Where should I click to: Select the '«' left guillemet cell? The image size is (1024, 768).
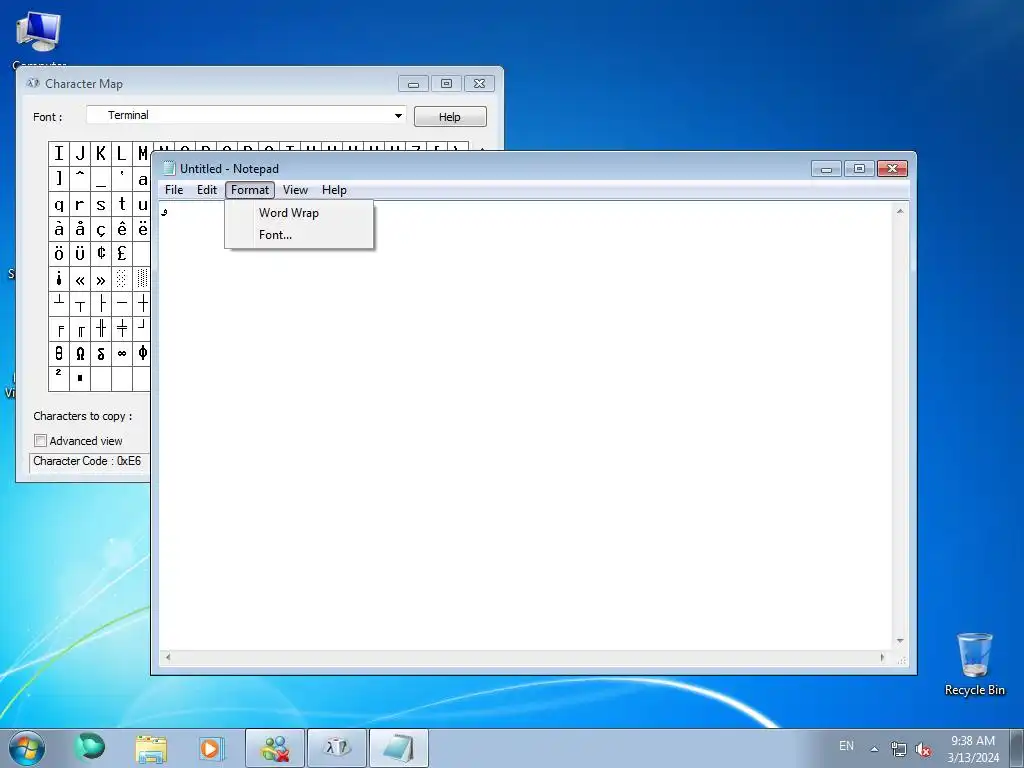(x=80, y=279)
